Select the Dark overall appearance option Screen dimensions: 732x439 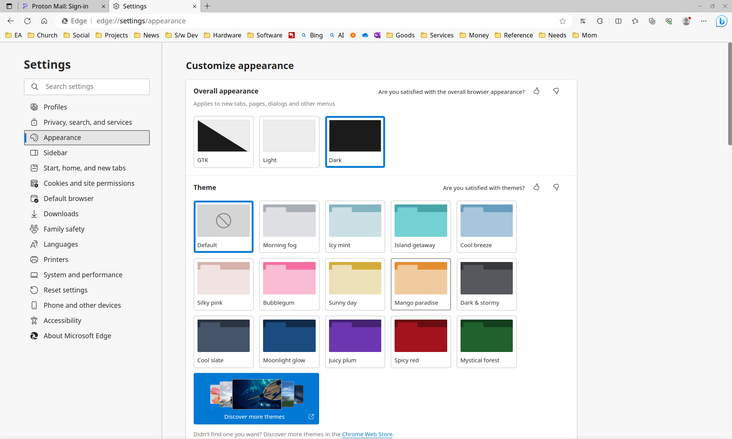tap(355, 142)
